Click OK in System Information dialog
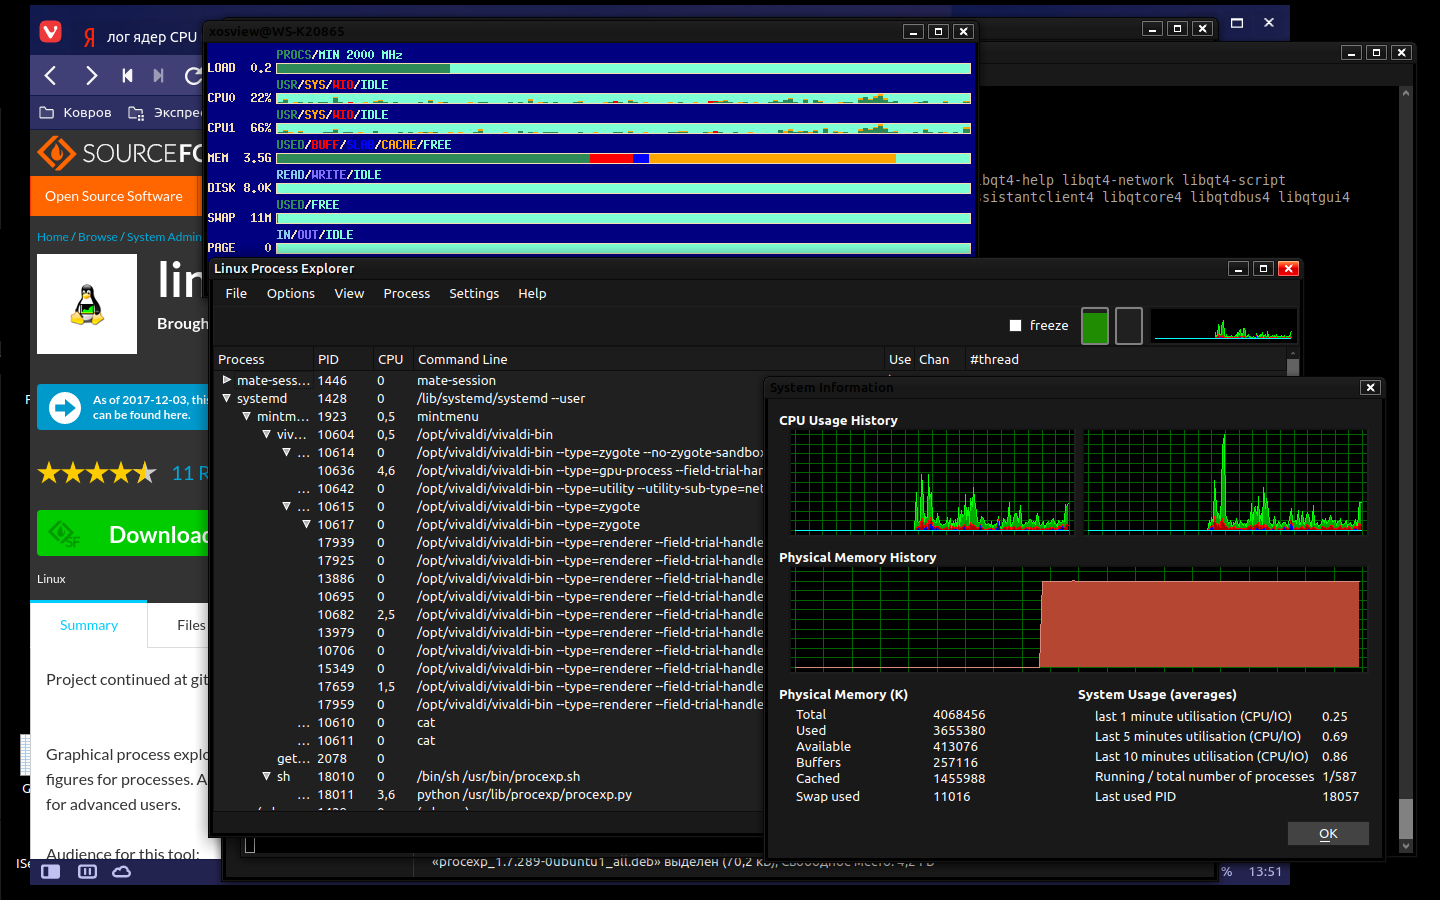 click(x=1328, y=834)
